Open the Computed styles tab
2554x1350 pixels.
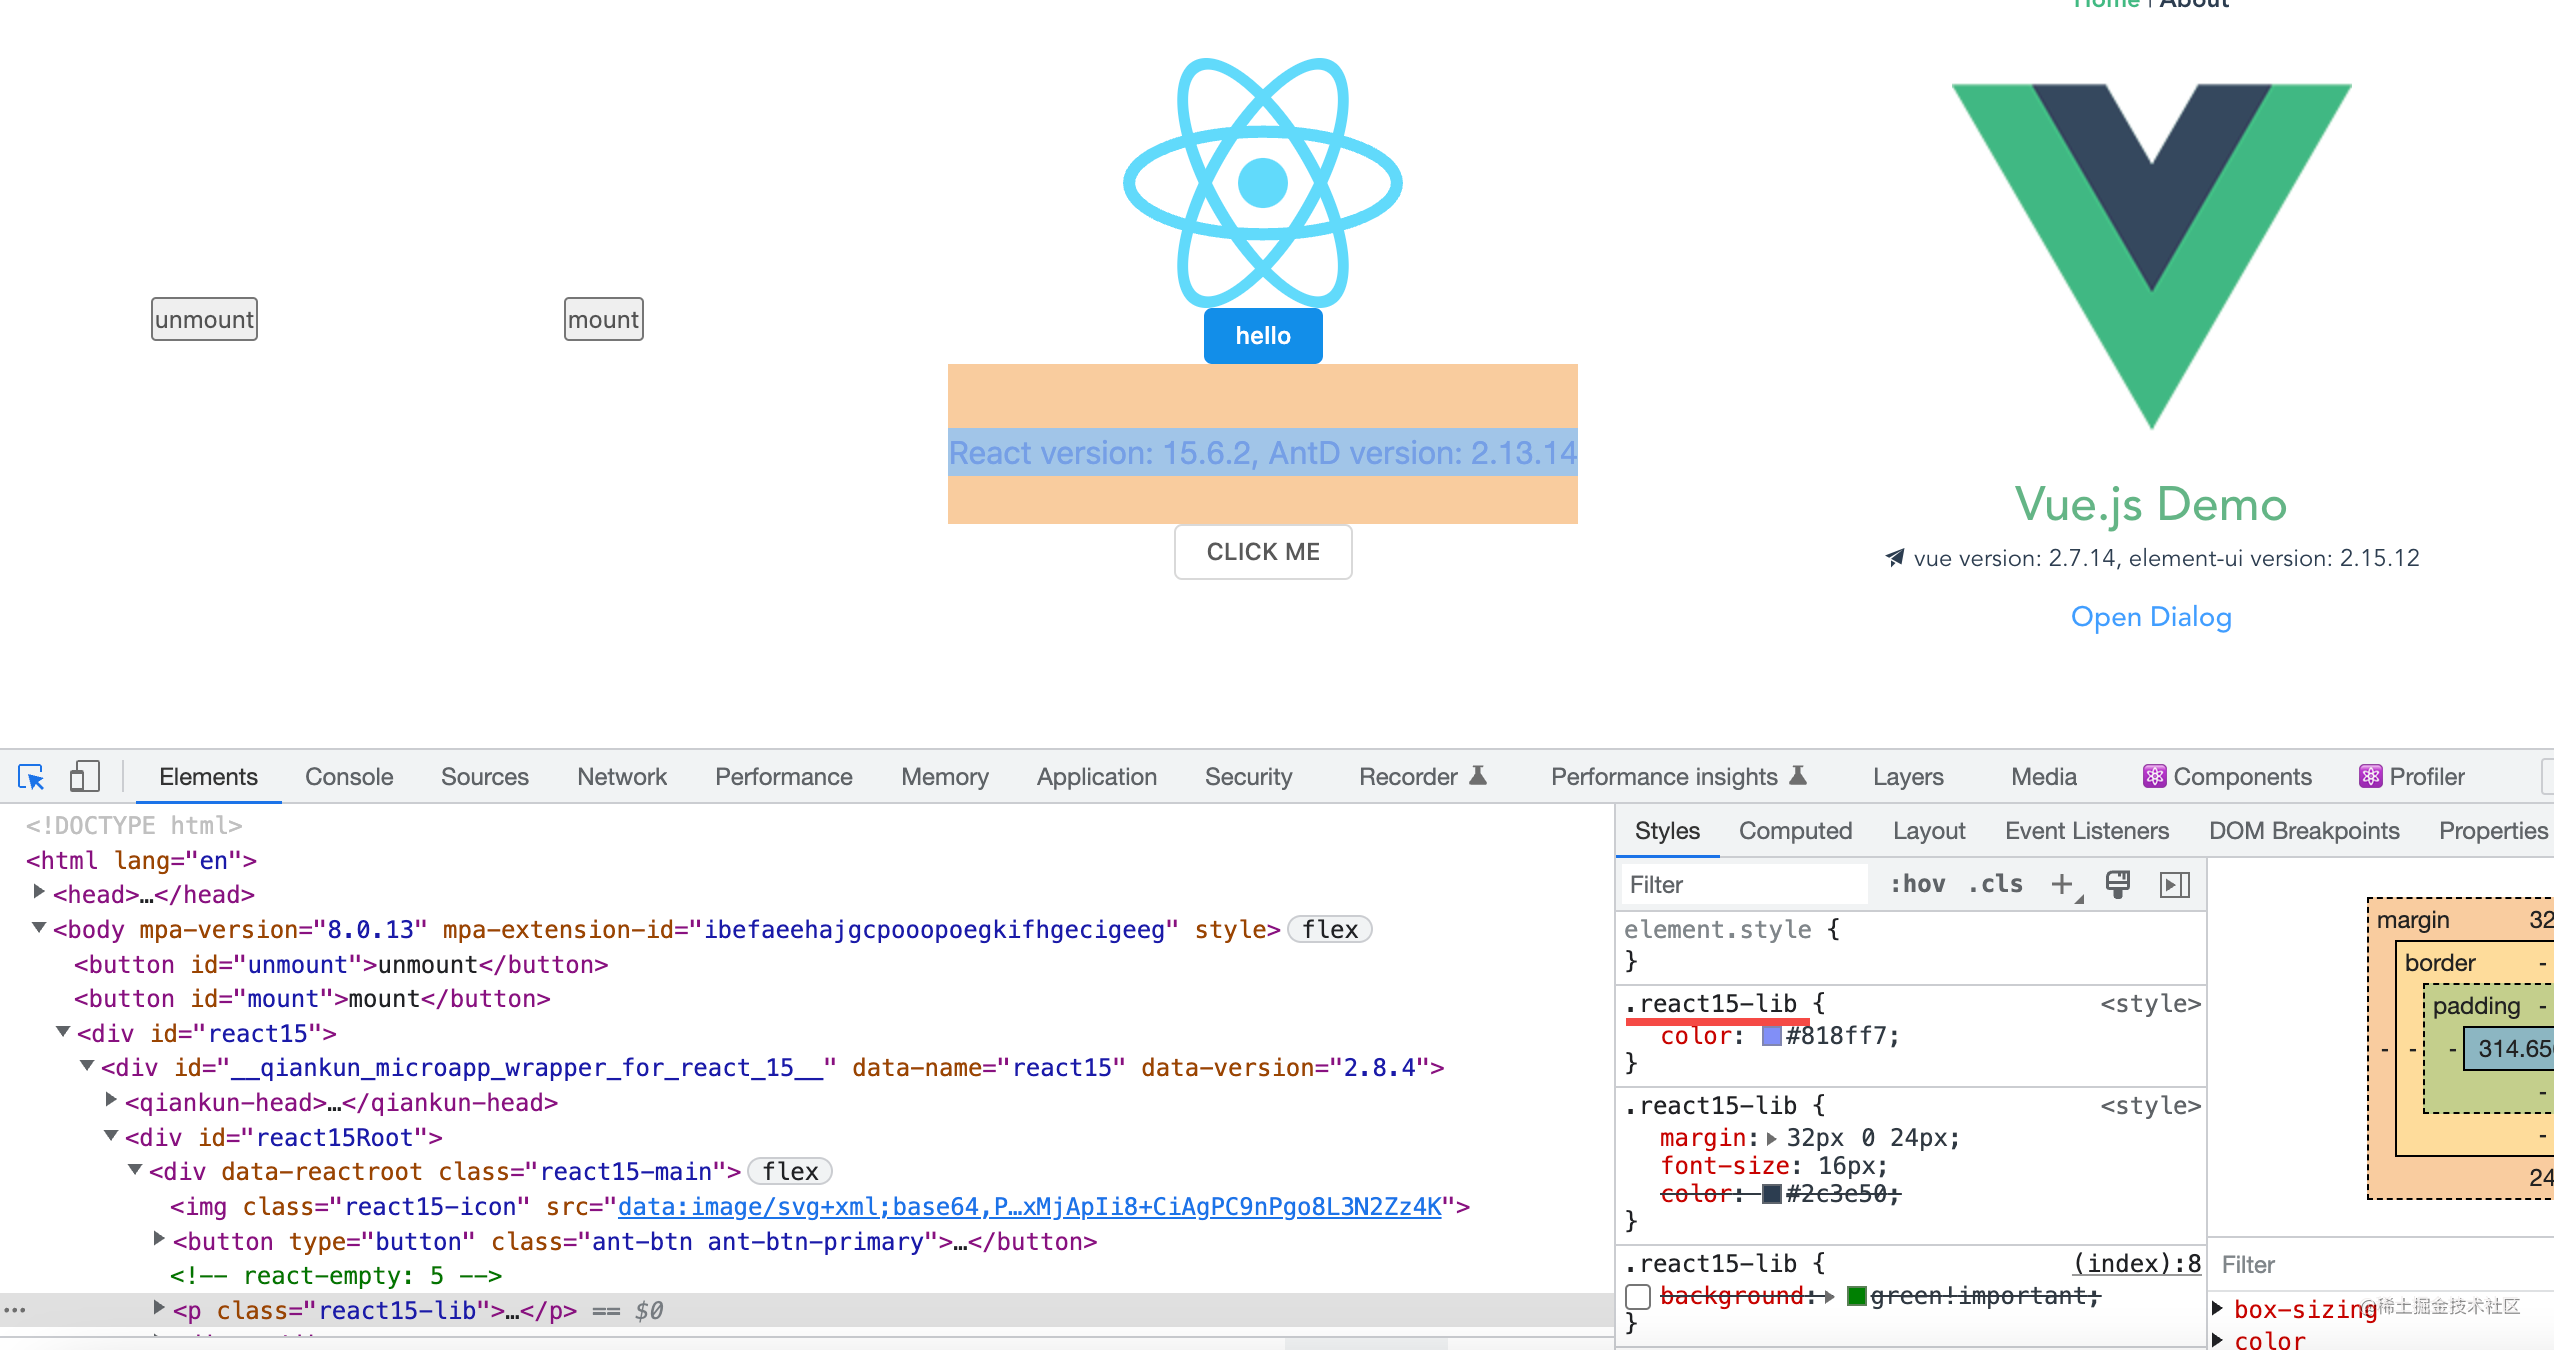pyautogui.click(x=1795, y=831)
